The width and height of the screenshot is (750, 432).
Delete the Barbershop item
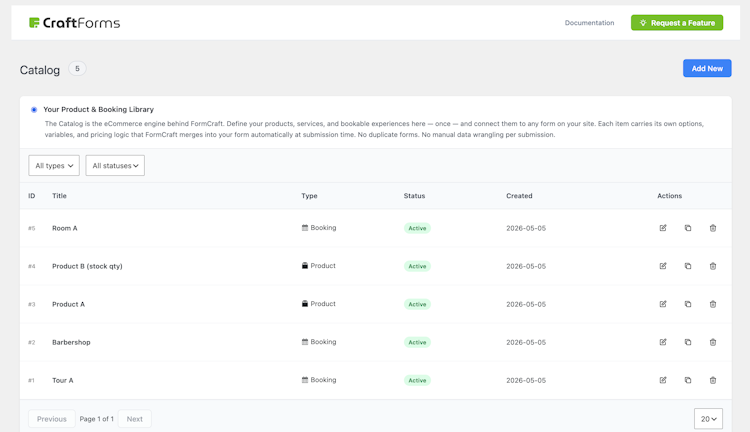[x=713, y=342]
